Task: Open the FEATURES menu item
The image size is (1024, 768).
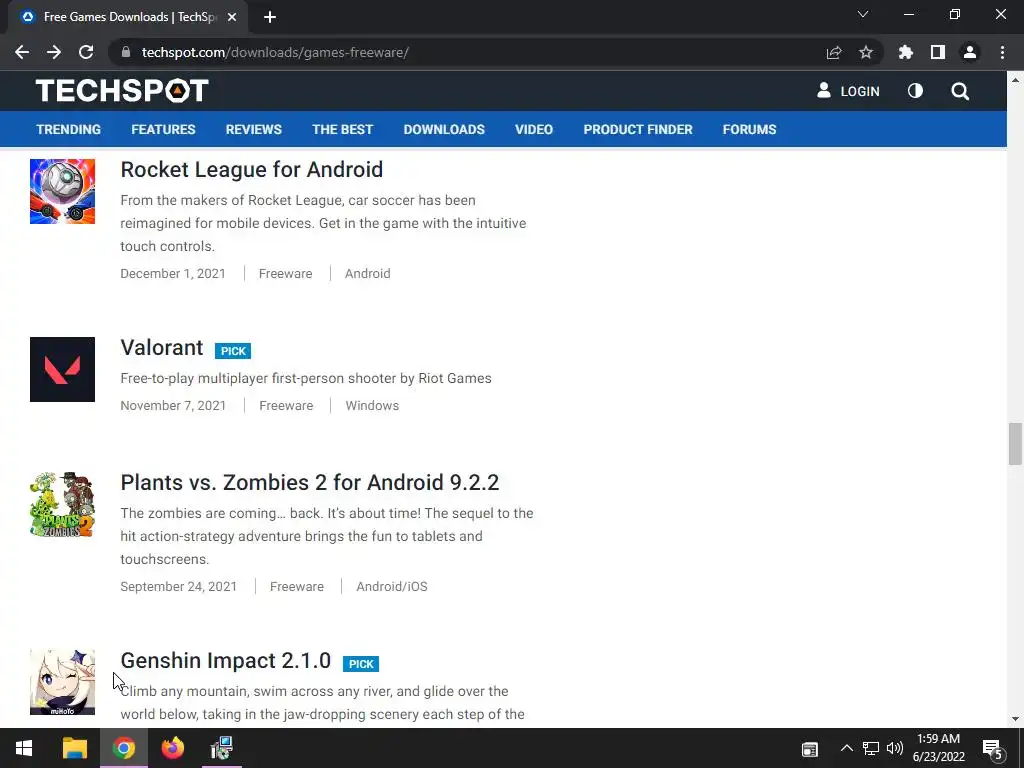Action: click(x=163, y=129)
